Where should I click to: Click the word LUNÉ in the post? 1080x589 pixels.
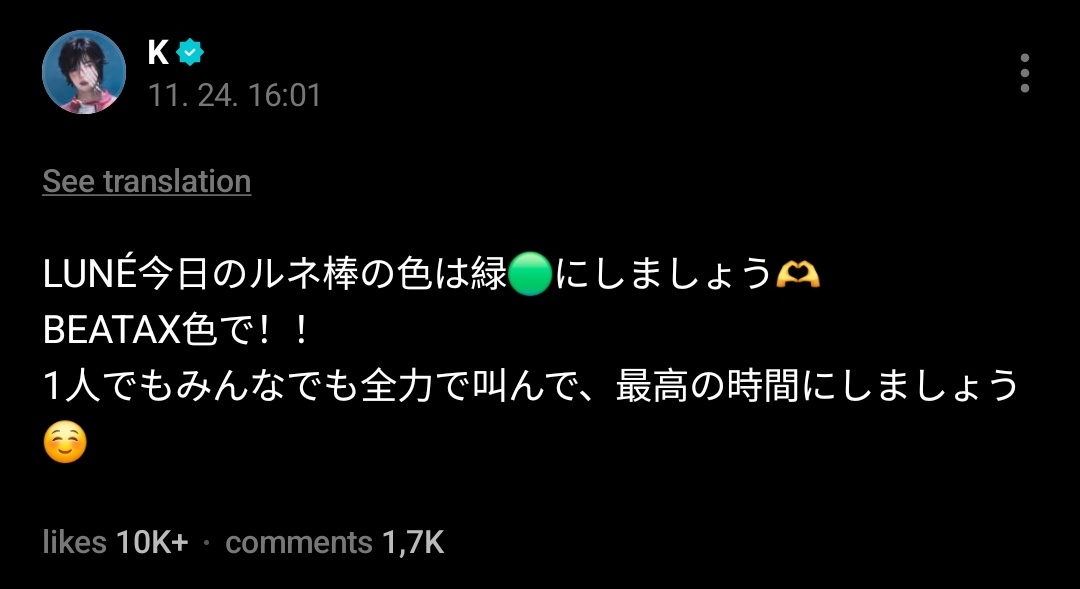coord(90,274)
